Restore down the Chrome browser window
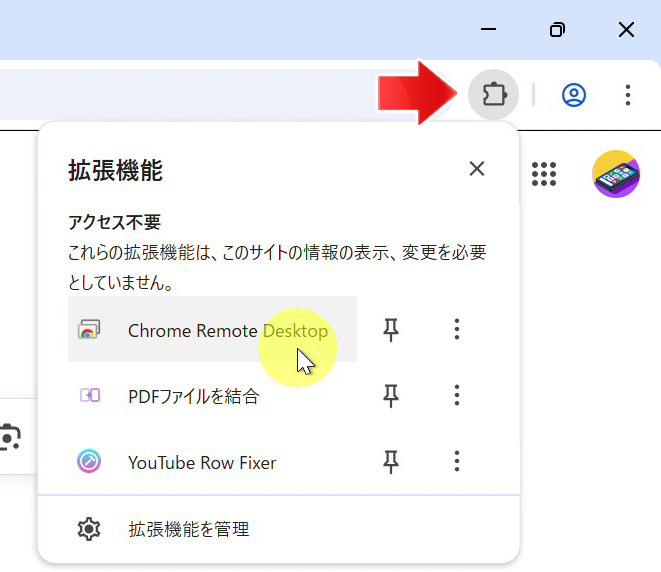The height and width of the screenshot is (572, 661). pos(557,30)
